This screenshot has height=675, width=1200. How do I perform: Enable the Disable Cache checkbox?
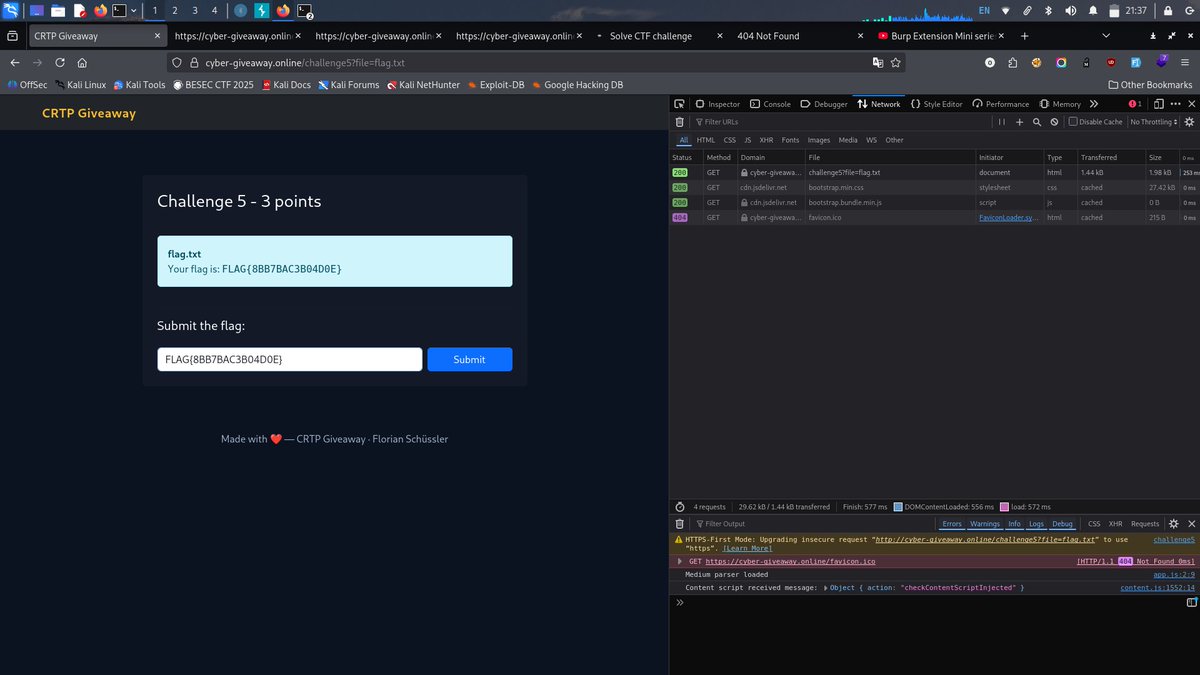point(1073,121)
